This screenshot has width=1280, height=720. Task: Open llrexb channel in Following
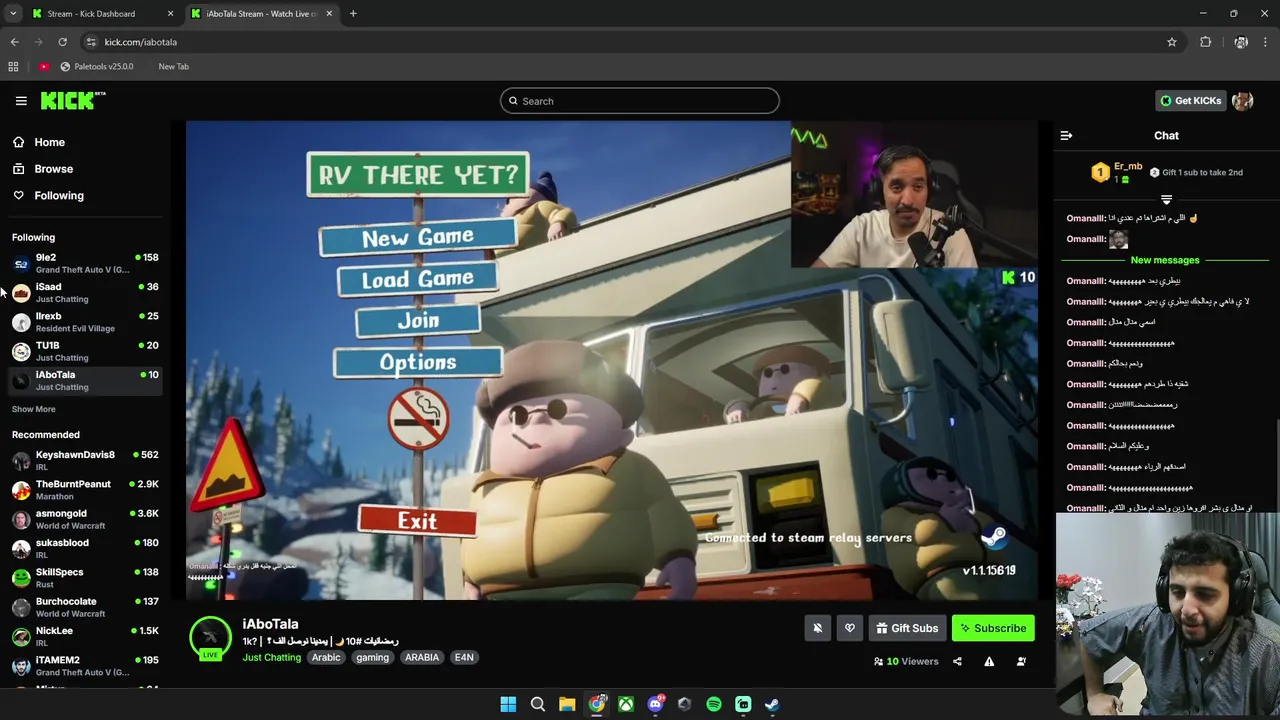pyautogui.click(x=85, y=321)
